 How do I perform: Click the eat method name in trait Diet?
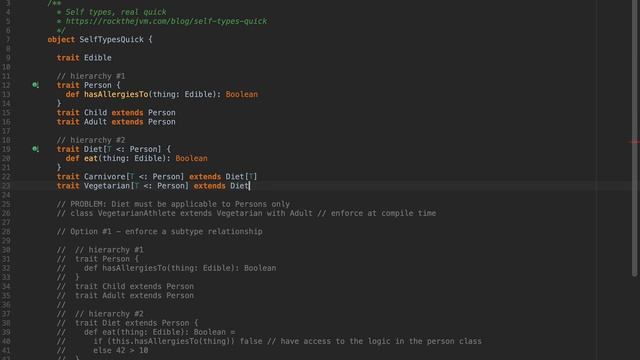tap(91, 158)
